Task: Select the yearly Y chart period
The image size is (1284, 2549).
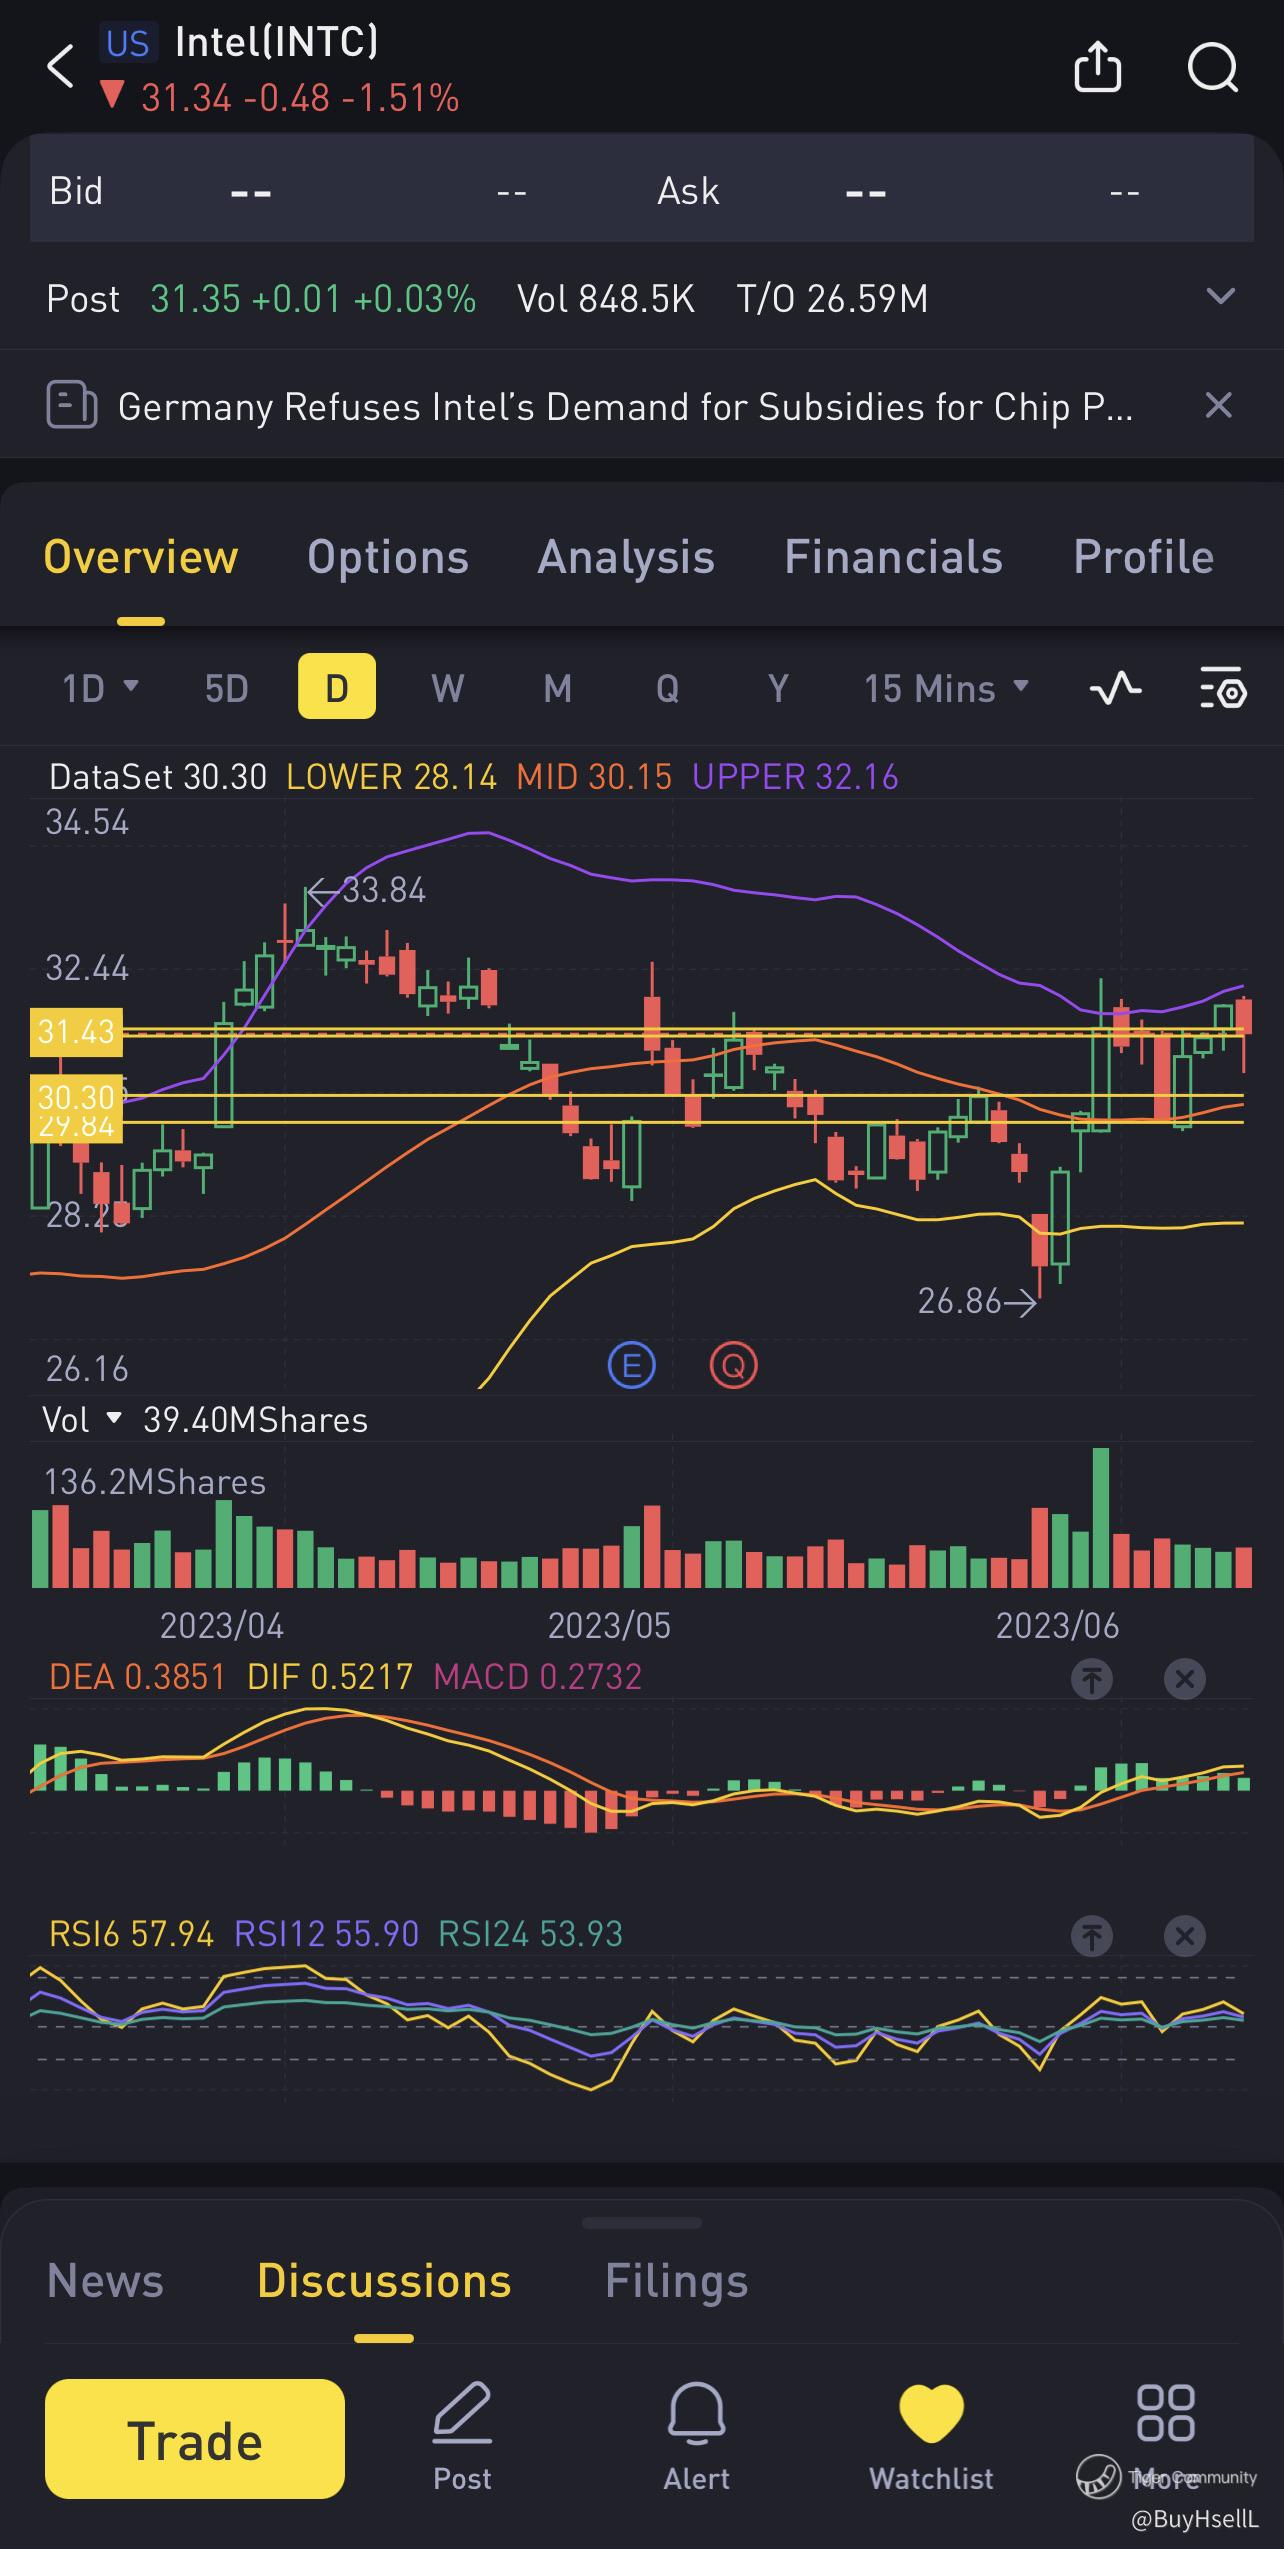Action: [x=777, y=688]
